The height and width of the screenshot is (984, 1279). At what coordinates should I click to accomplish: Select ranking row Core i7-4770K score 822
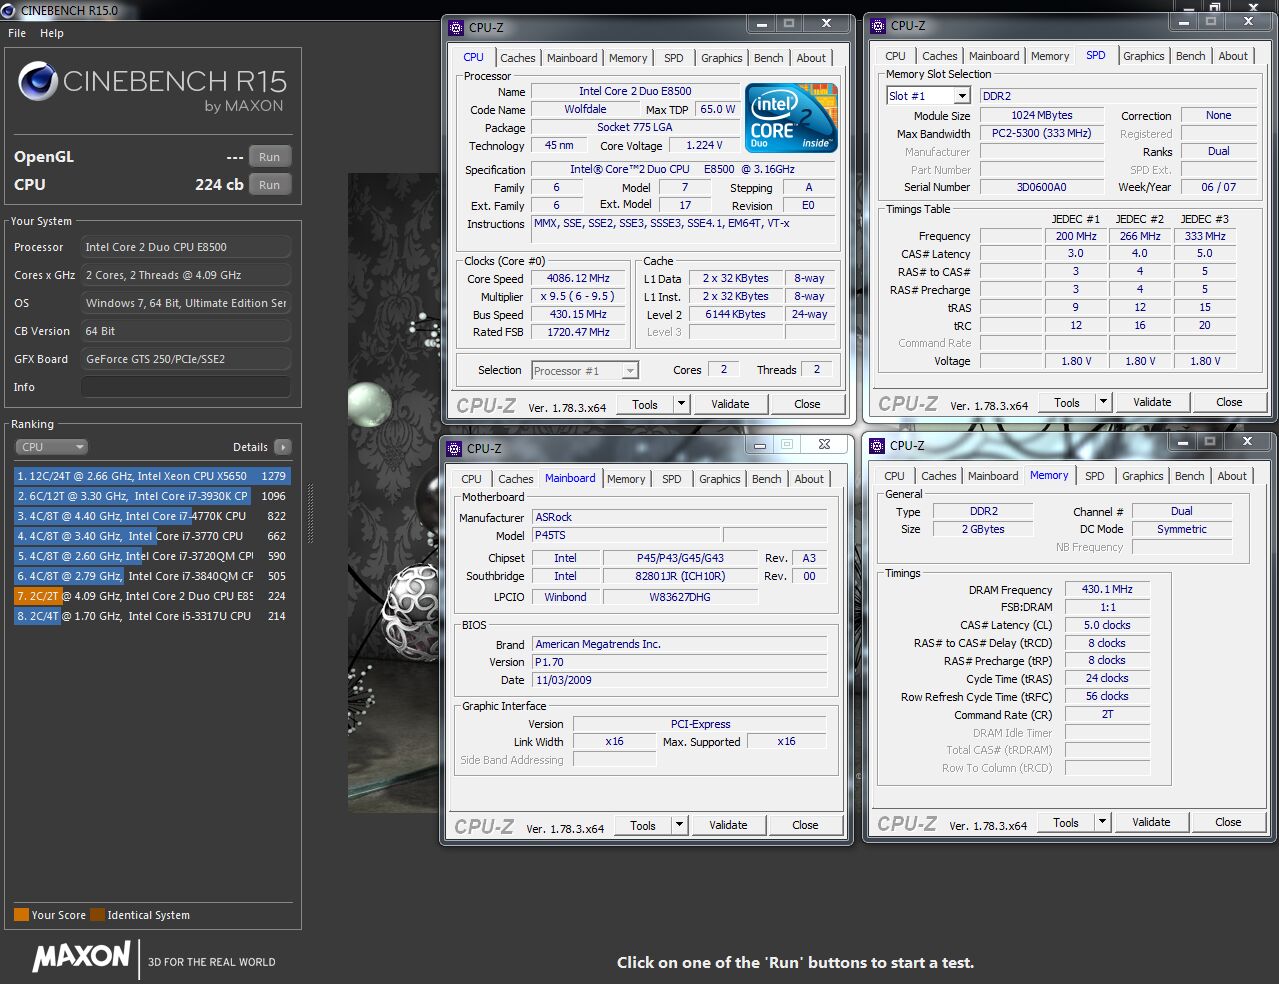(152, 516)
